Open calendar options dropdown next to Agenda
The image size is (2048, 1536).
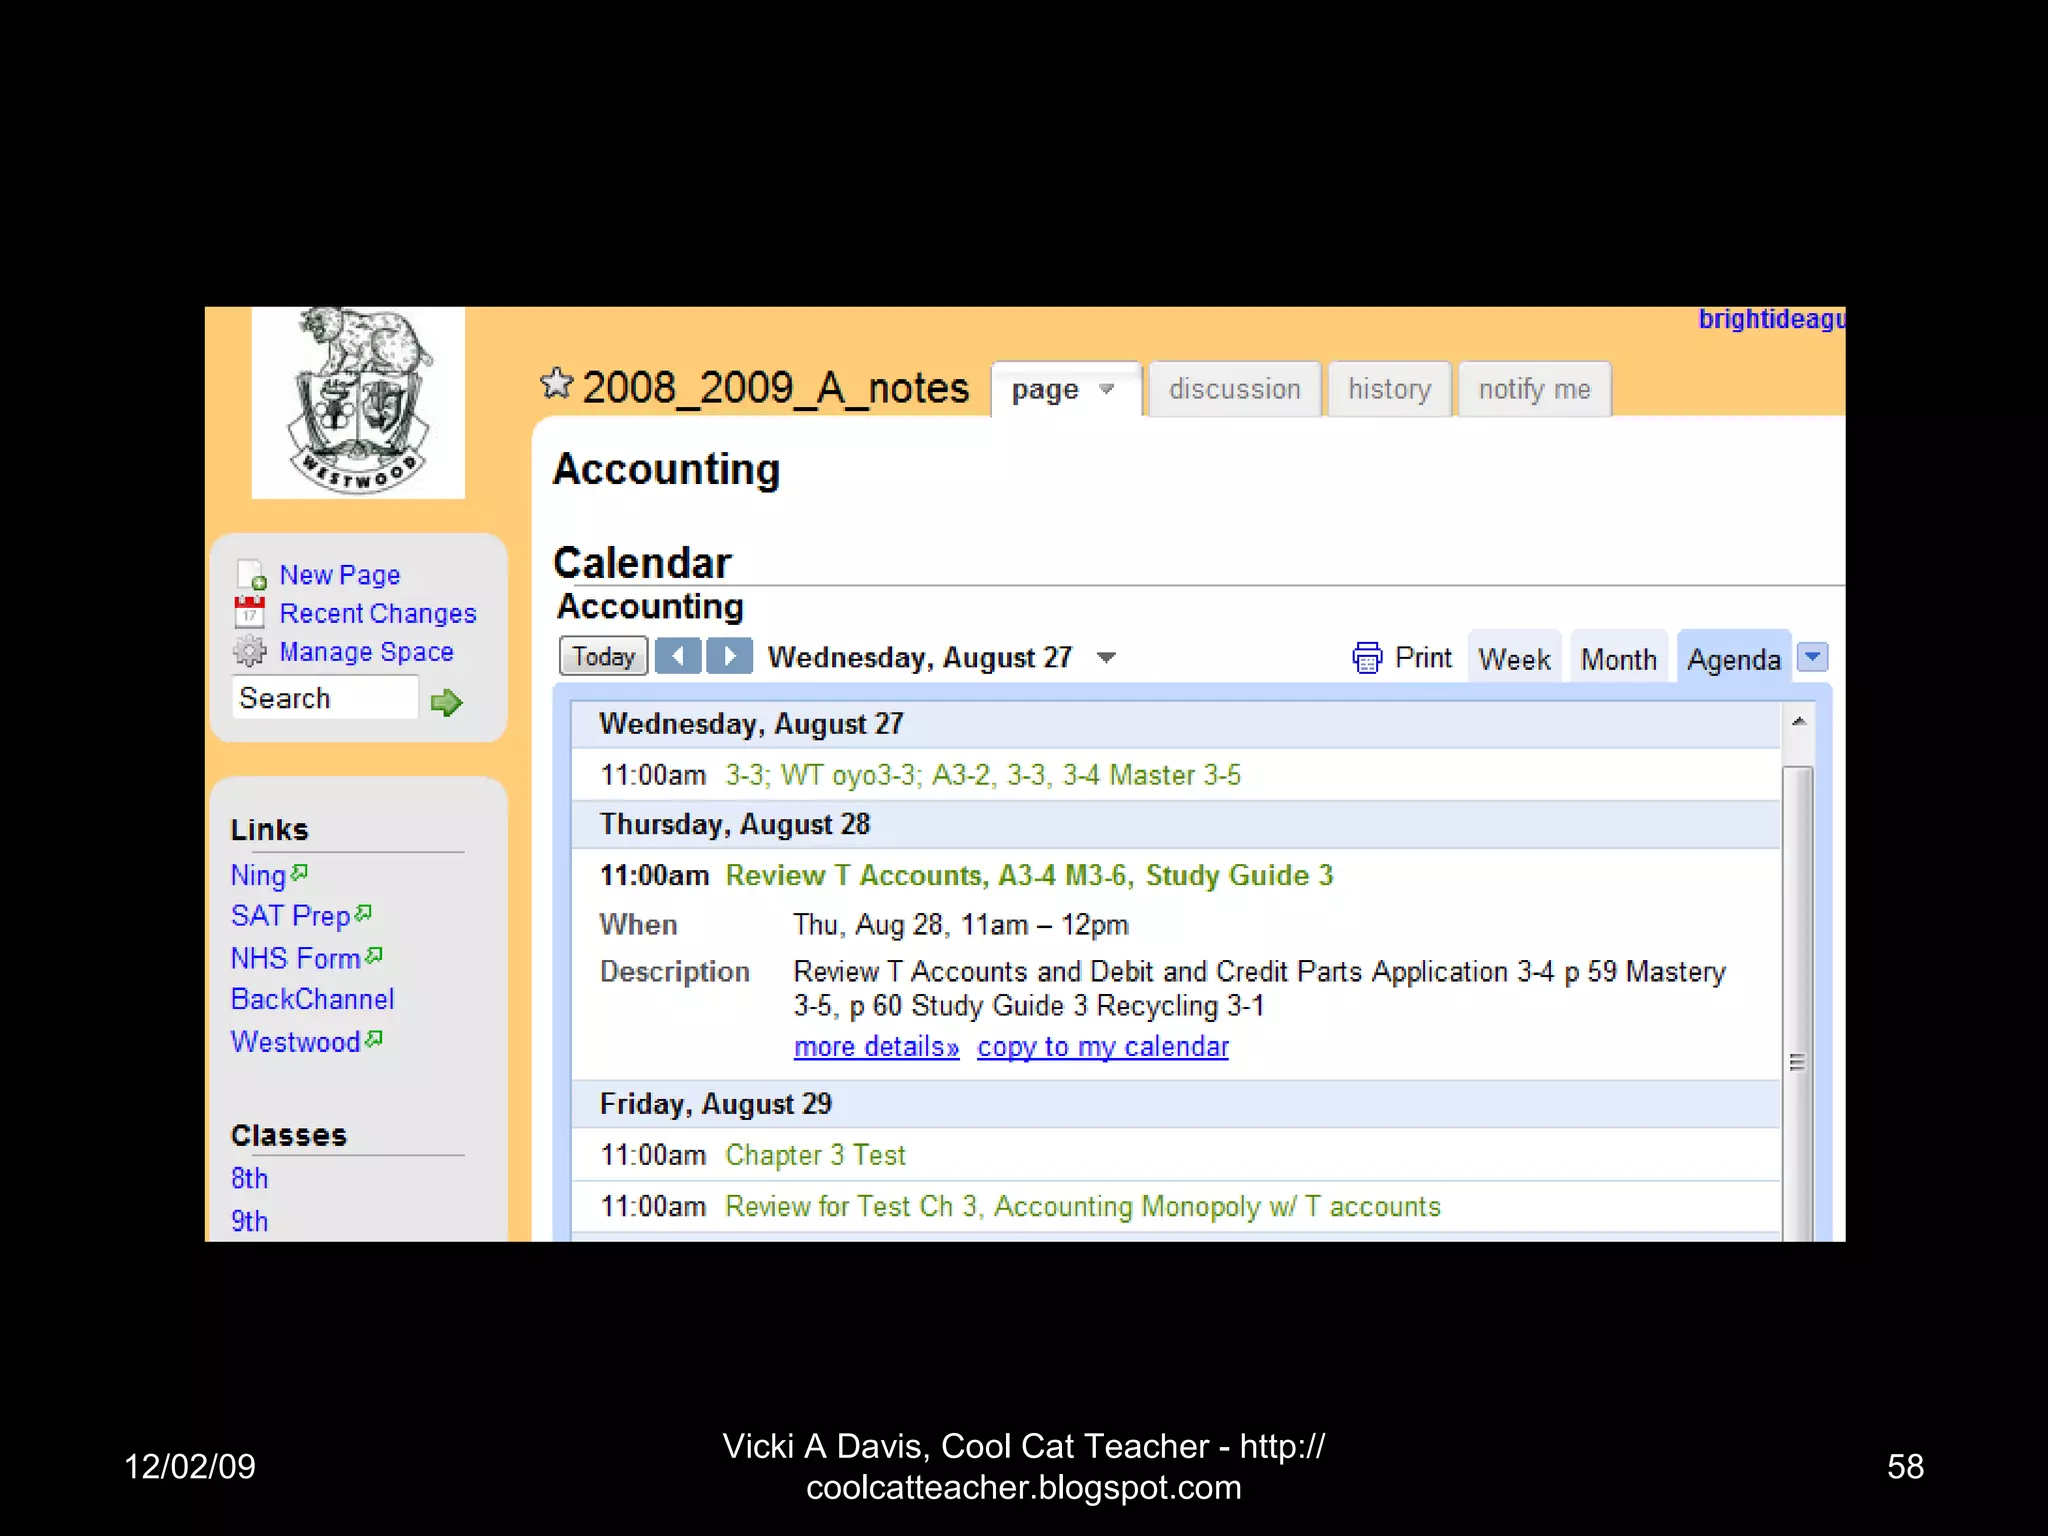click(x=1812, y=657)
